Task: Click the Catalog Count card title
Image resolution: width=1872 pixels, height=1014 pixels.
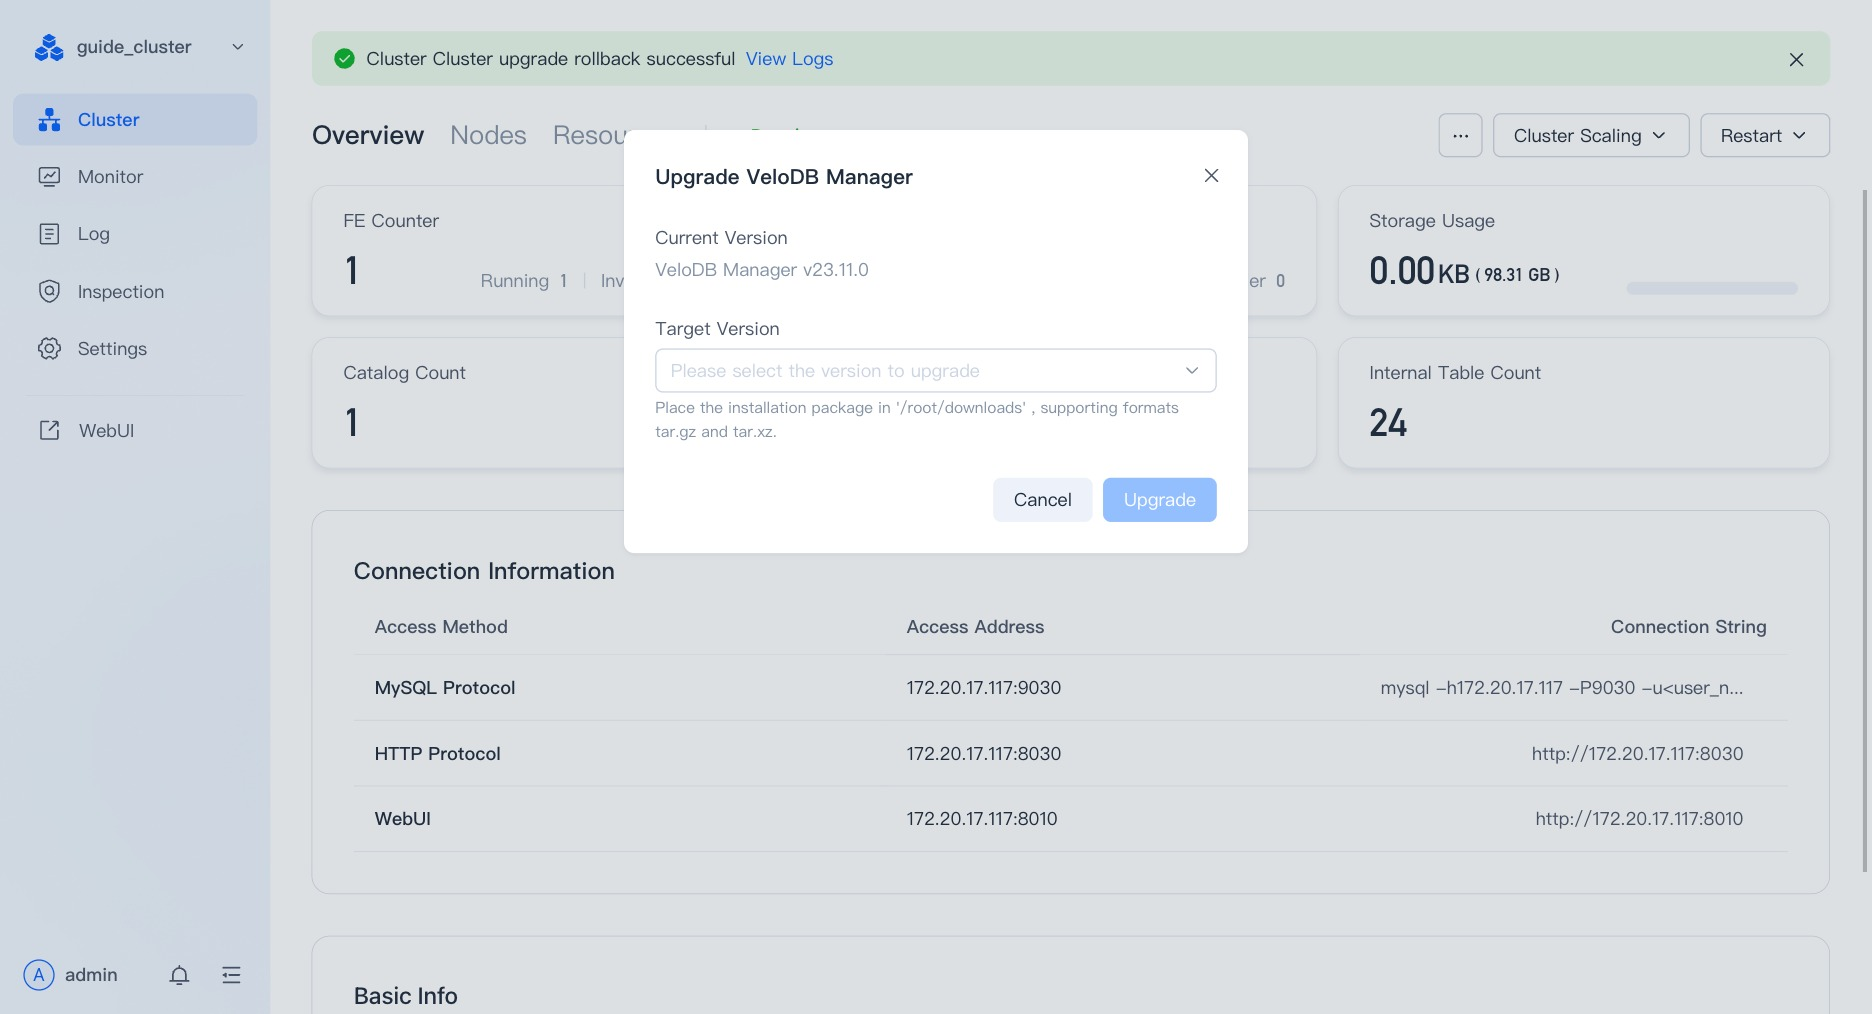Action: pos(404,373)
